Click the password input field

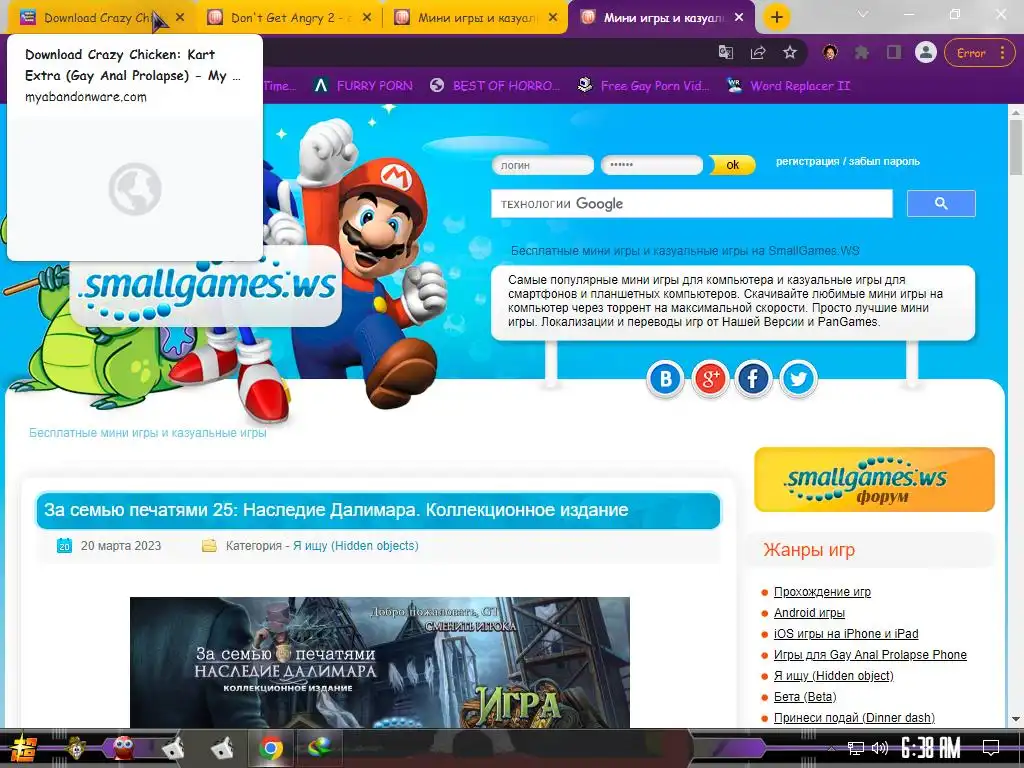[x=652, y=165]
